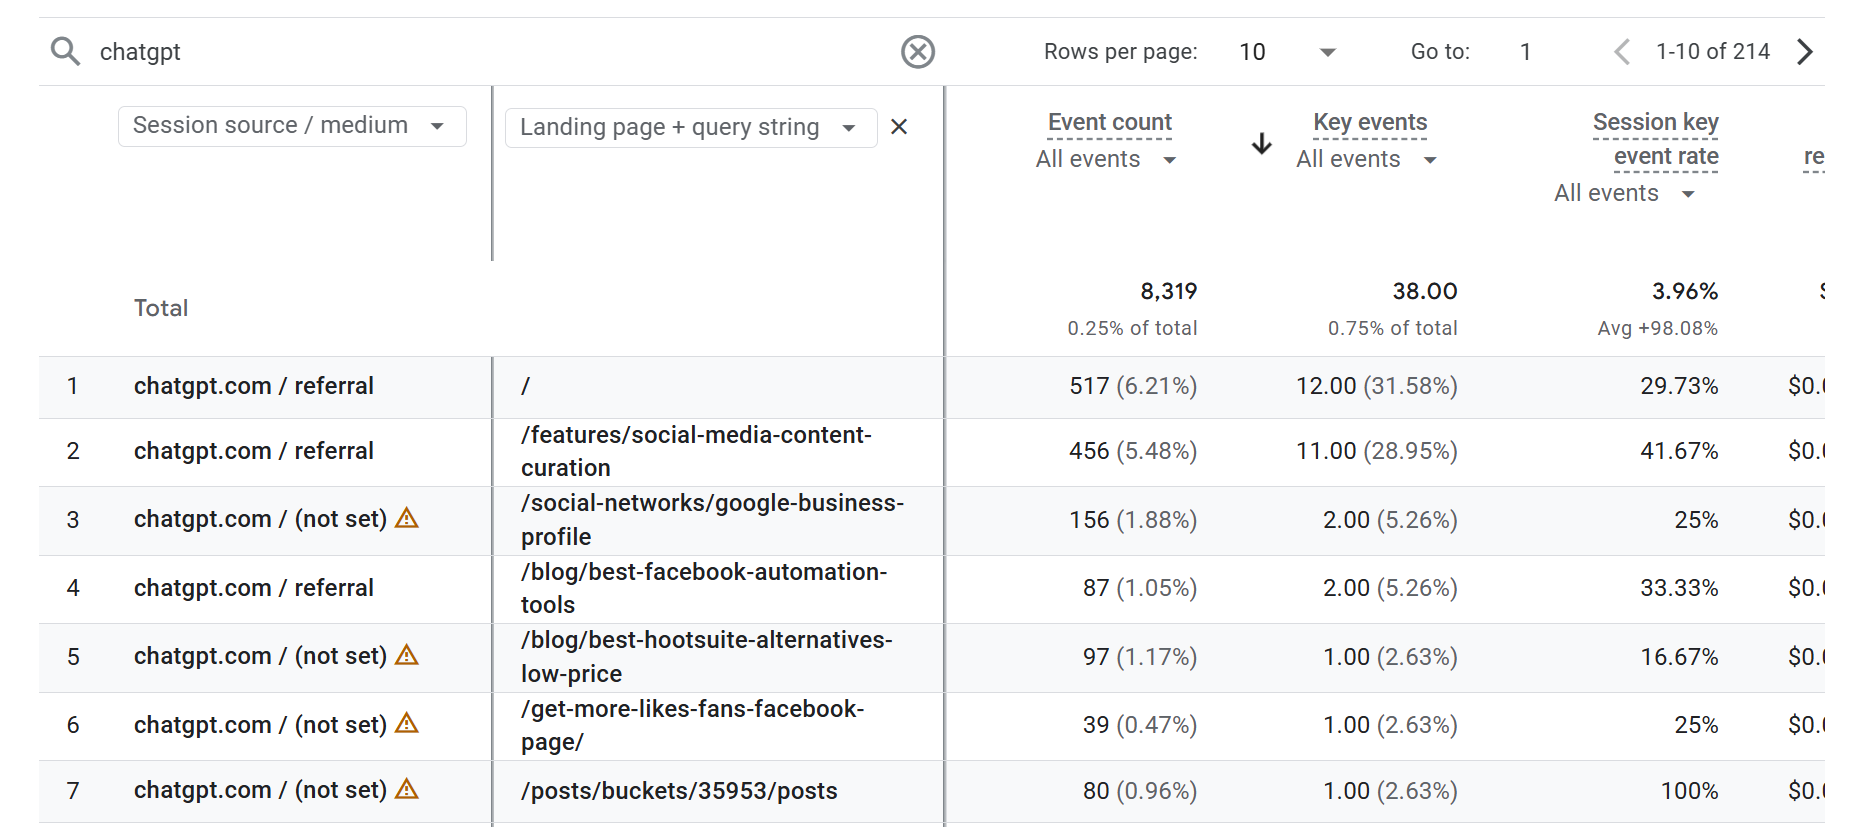1871x827 pixels.
Task: Click the 1-10 of 214 pagination text
Action: (1713, 52)
